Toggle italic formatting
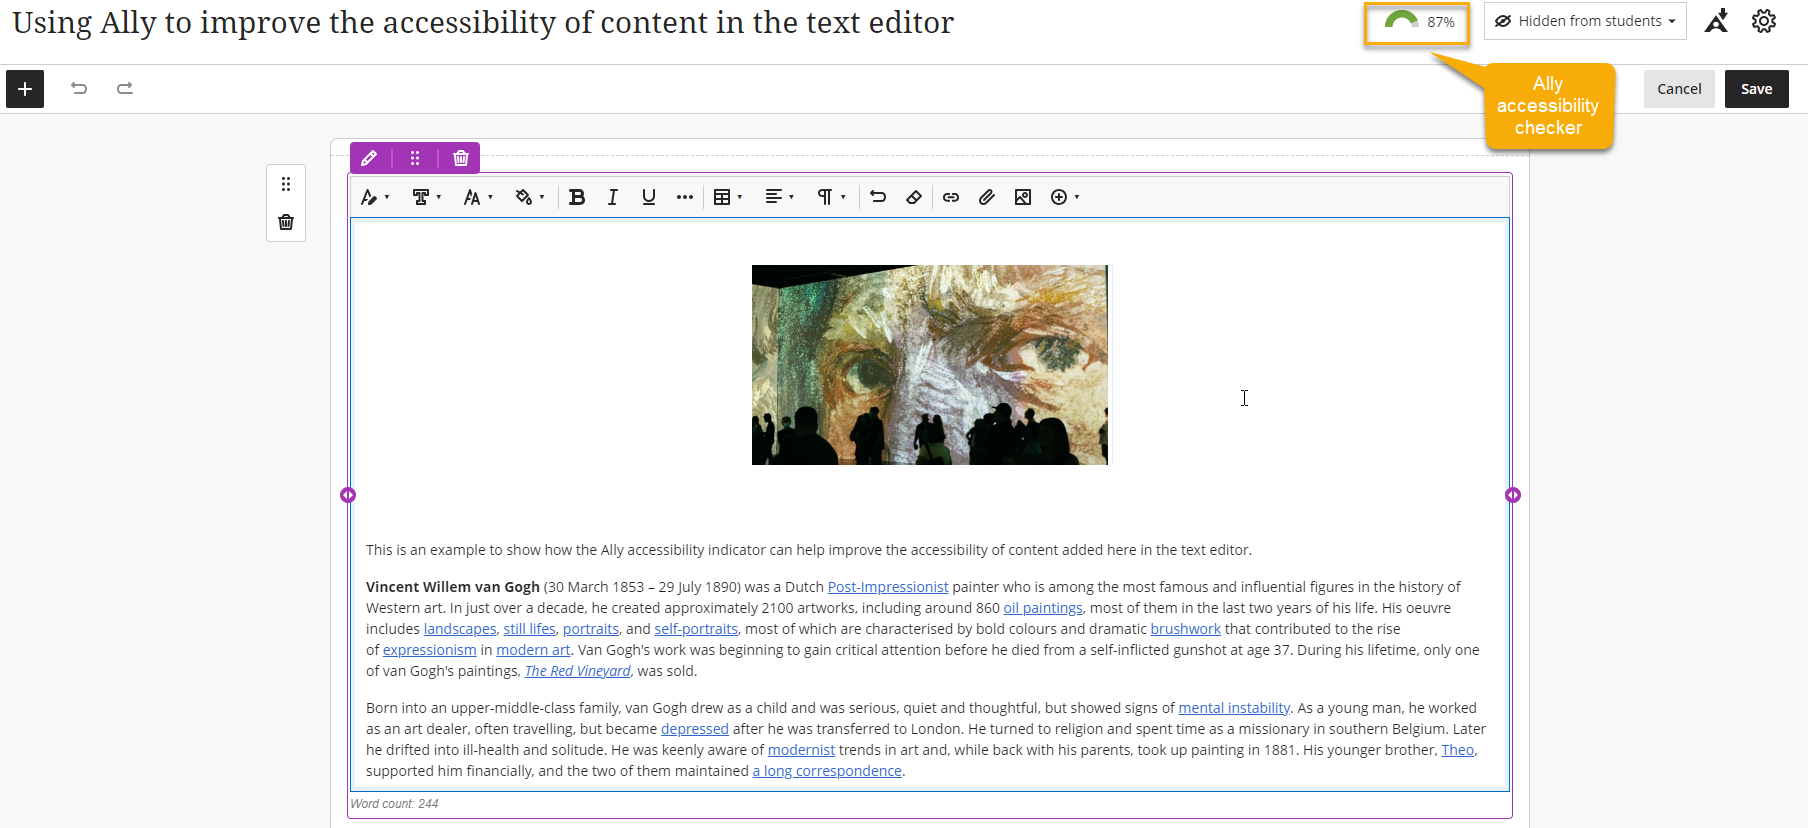The height and width of the screenshot is (828, 1808). [x=613, y=197]
